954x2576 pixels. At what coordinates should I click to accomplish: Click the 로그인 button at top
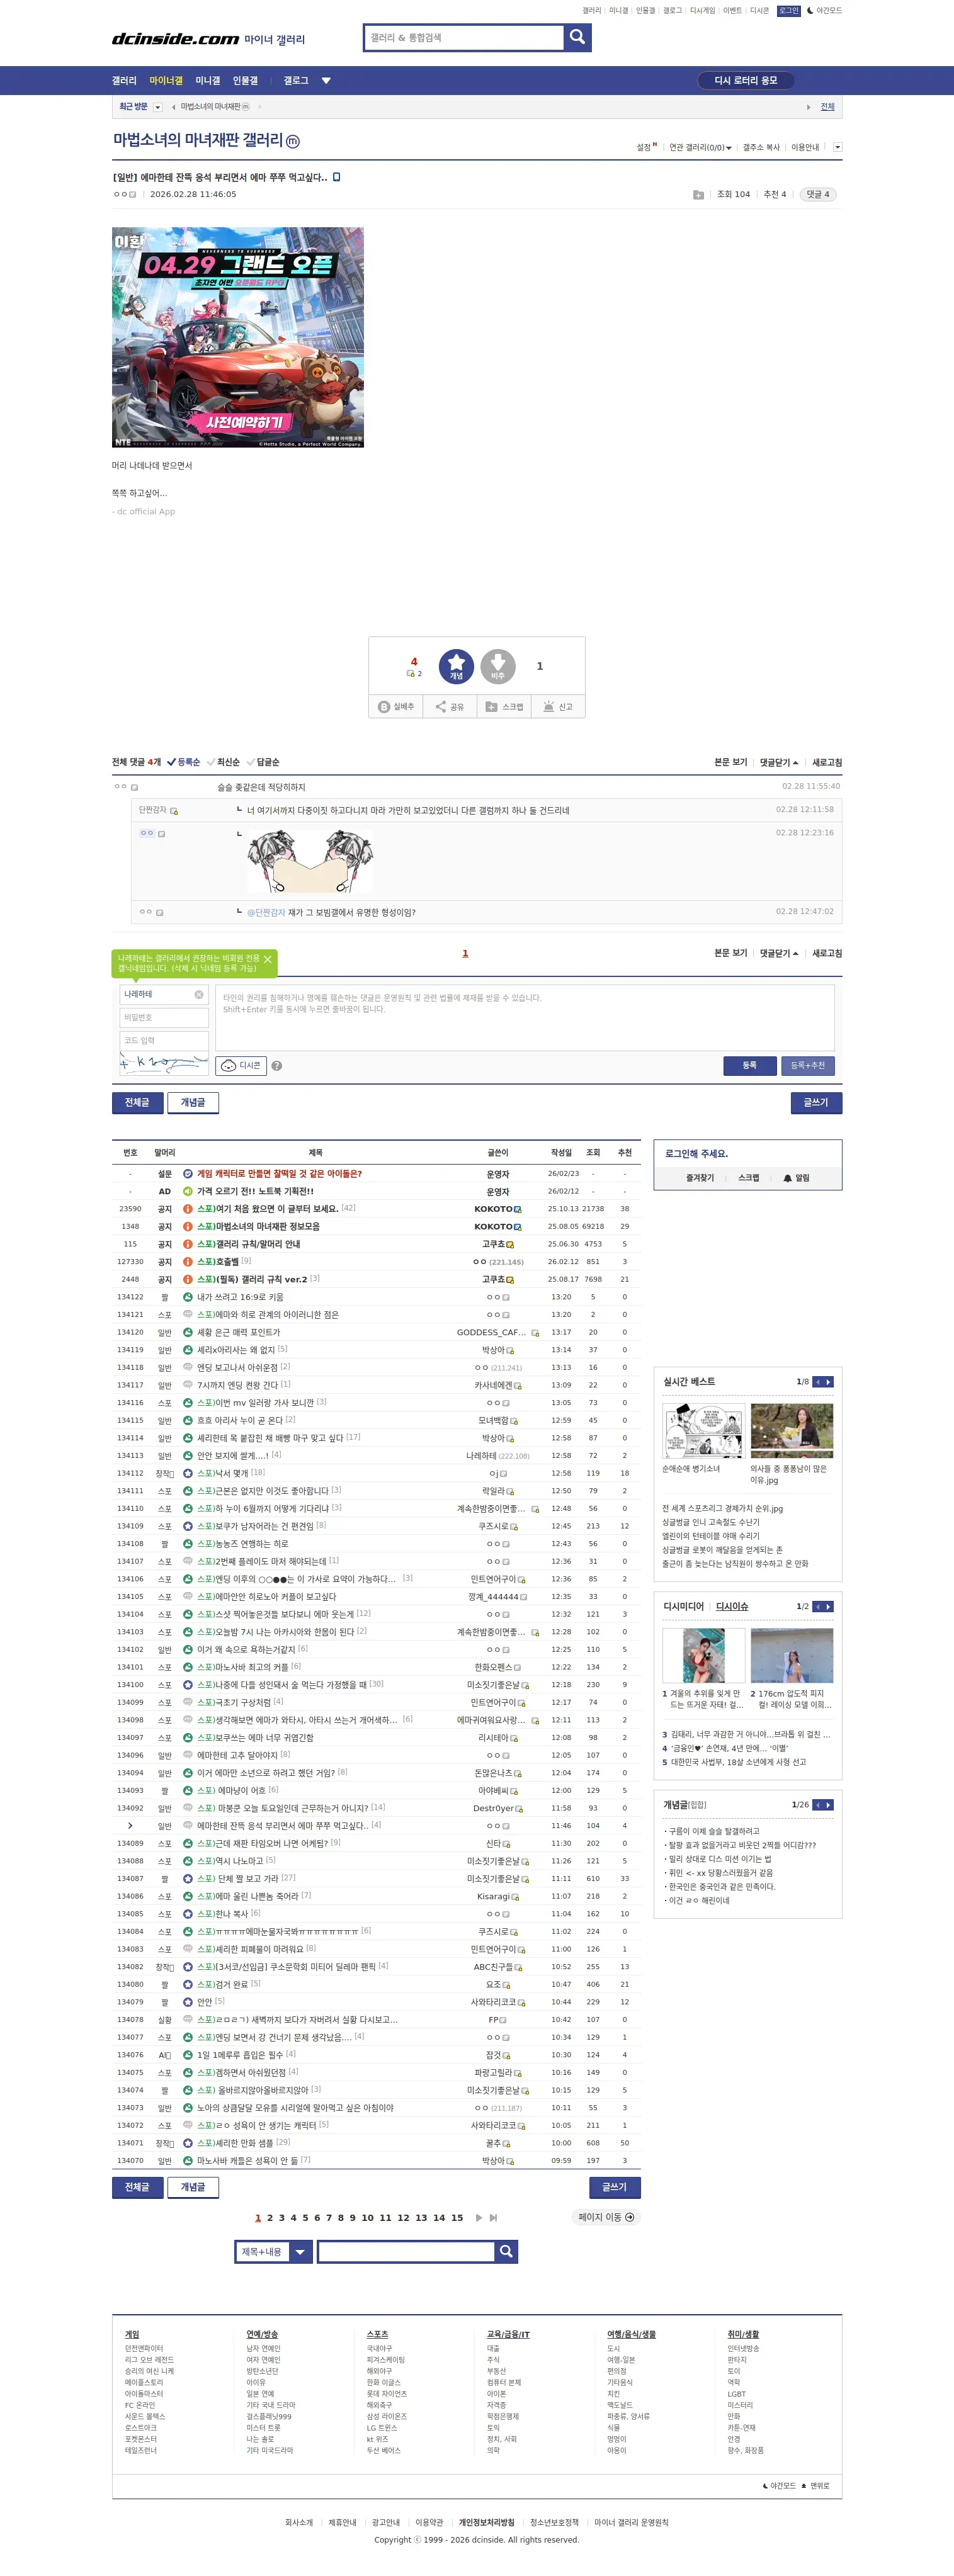click(789, 11)
